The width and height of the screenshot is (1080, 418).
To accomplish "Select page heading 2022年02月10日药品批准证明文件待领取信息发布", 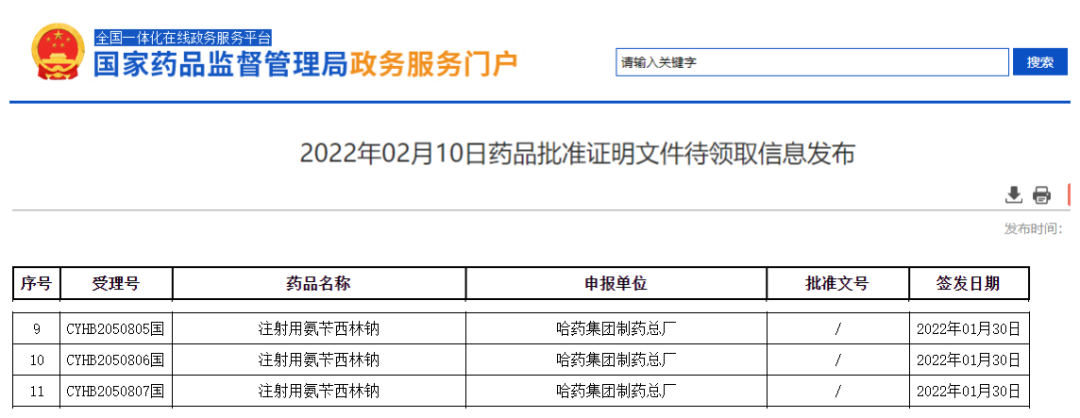I will pyautogui.click(x=577, y=154).
